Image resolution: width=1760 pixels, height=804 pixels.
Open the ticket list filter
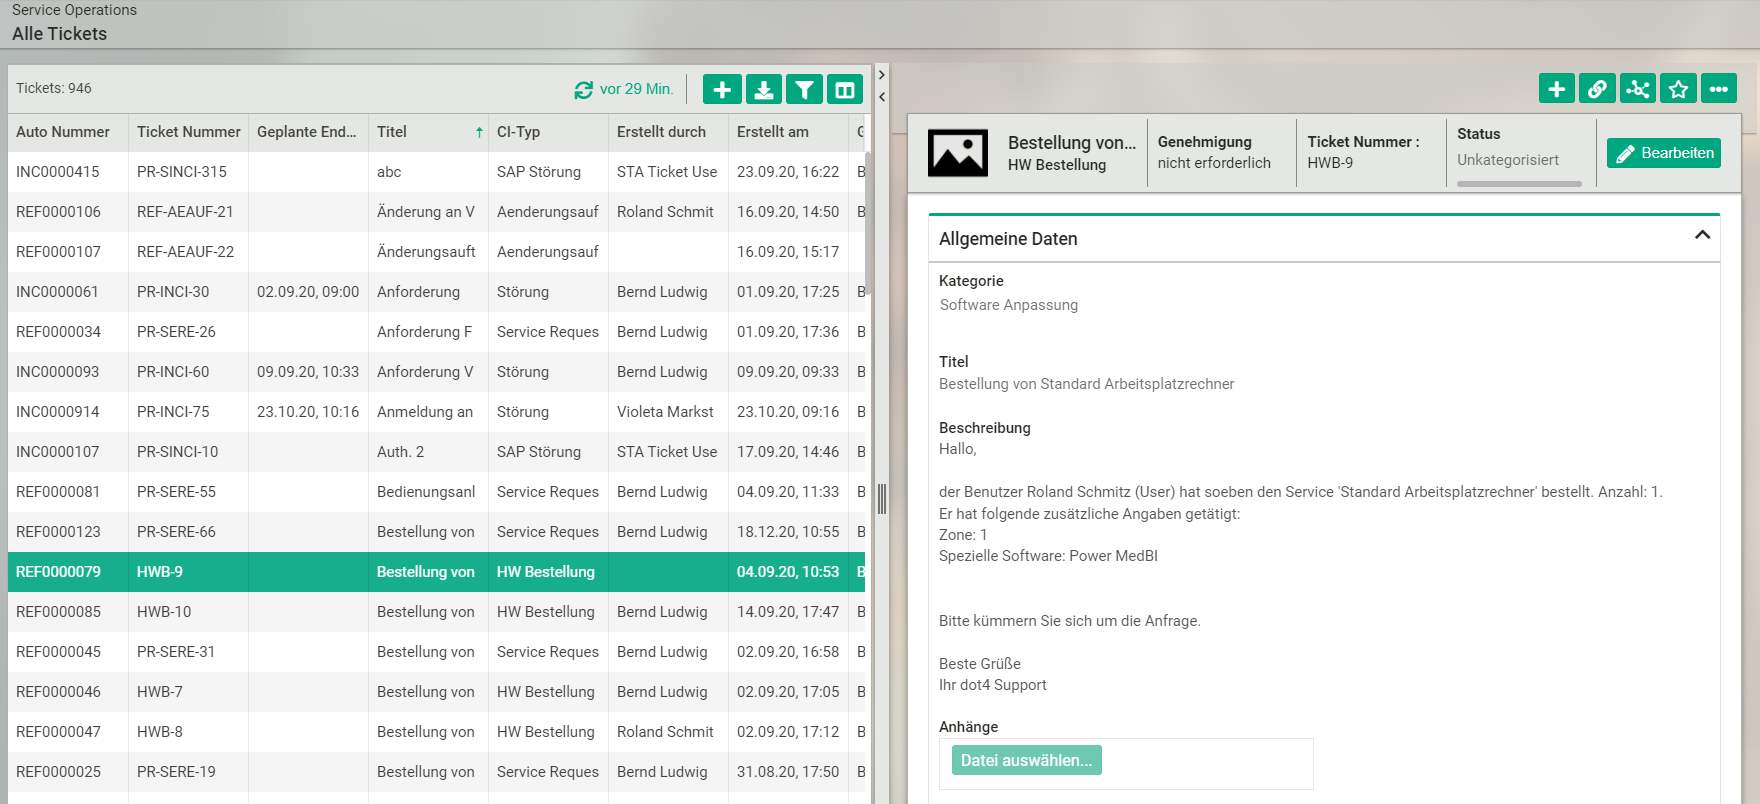point(804,90)
